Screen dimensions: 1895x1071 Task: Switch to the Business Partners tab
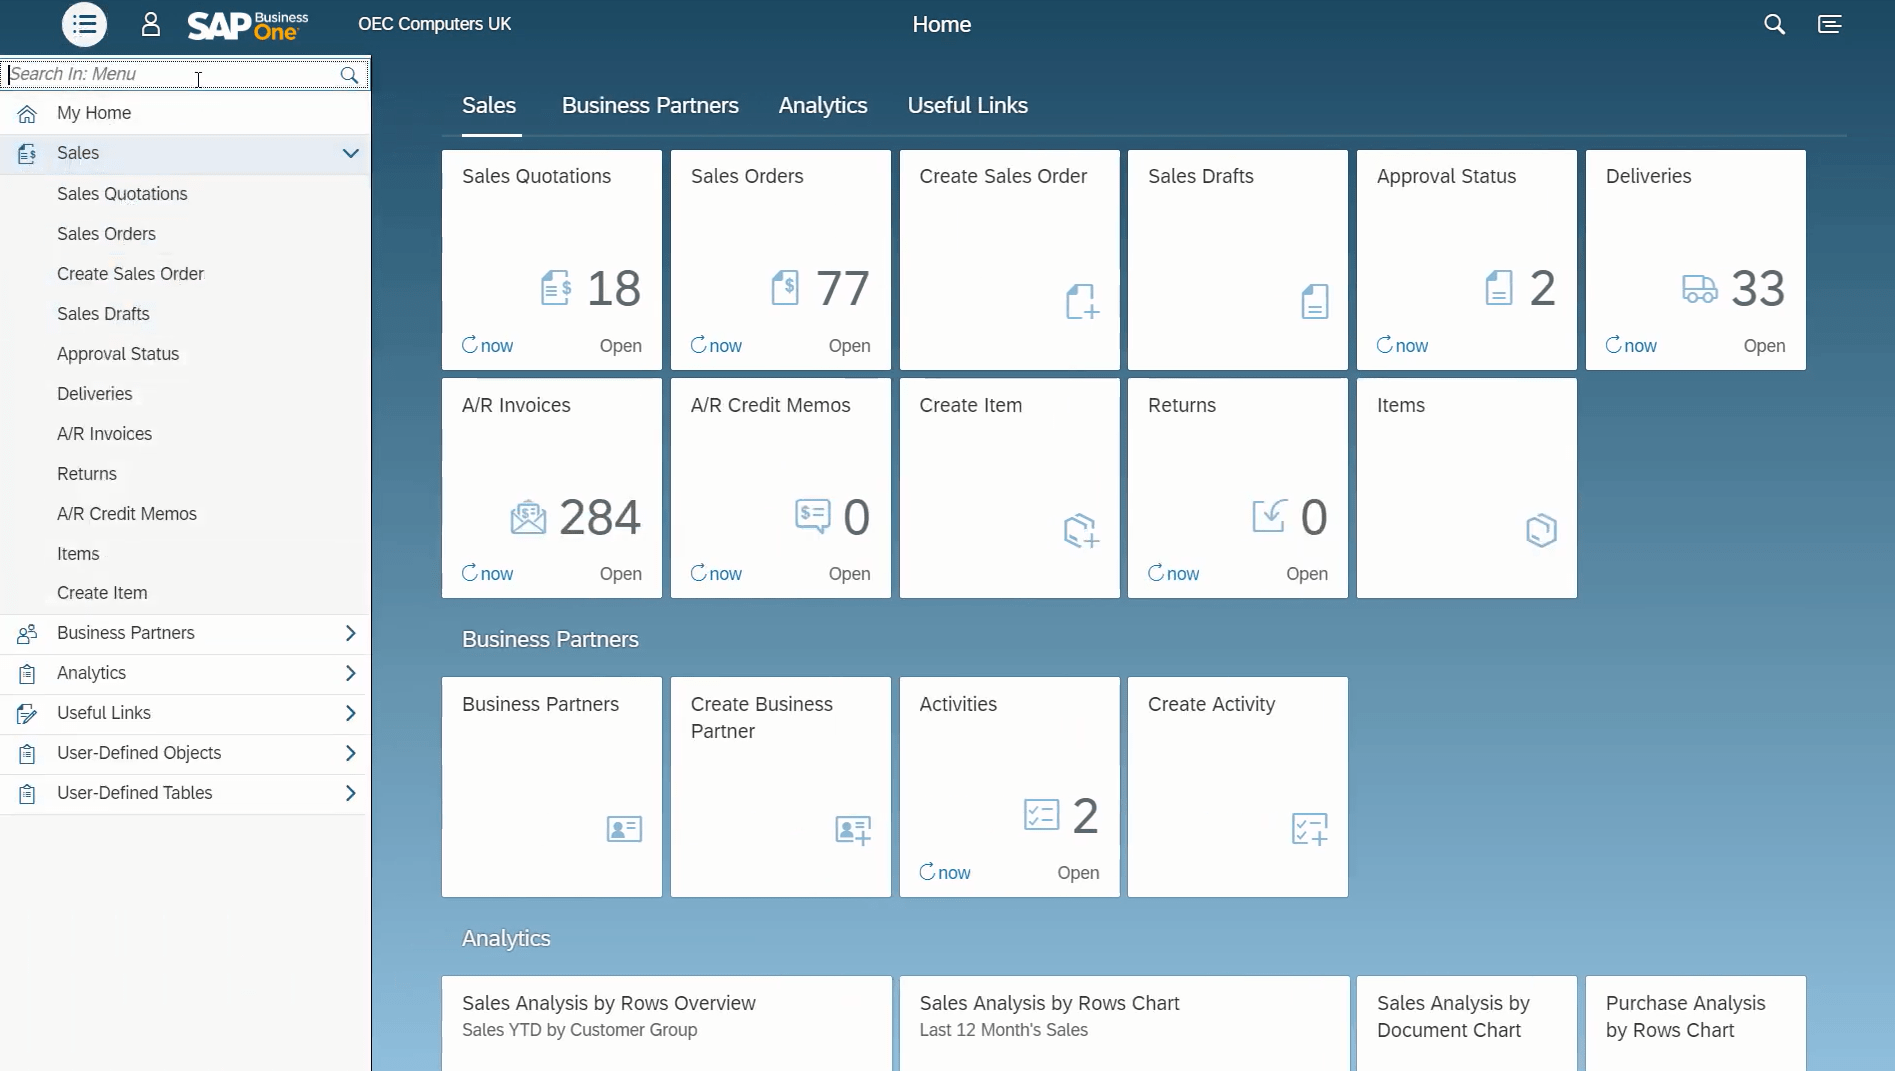pyautogui.click(x=650, y=105)
